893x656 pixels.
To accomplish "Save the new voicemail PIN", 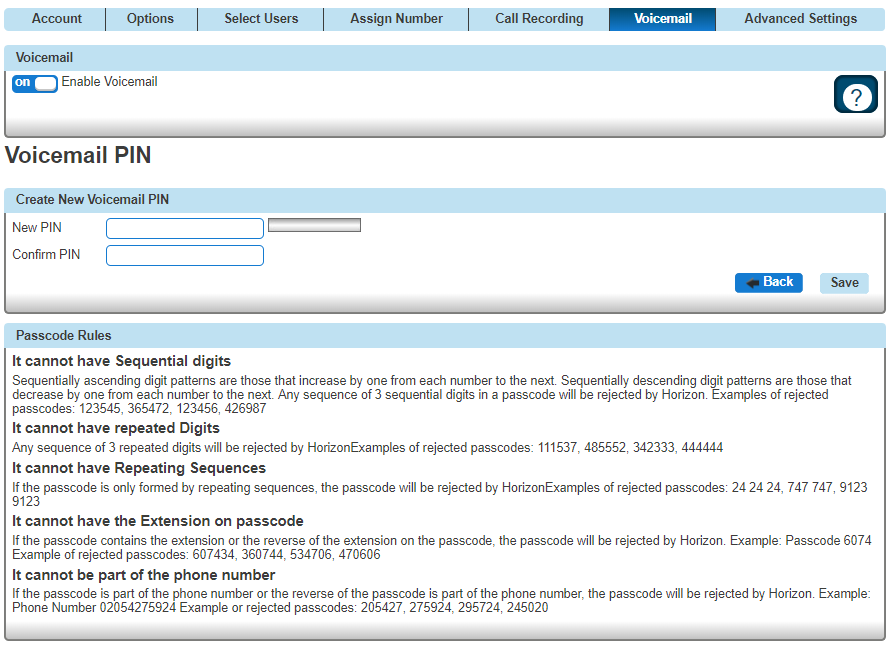I will pyautogui.click(x=844, y=283).
